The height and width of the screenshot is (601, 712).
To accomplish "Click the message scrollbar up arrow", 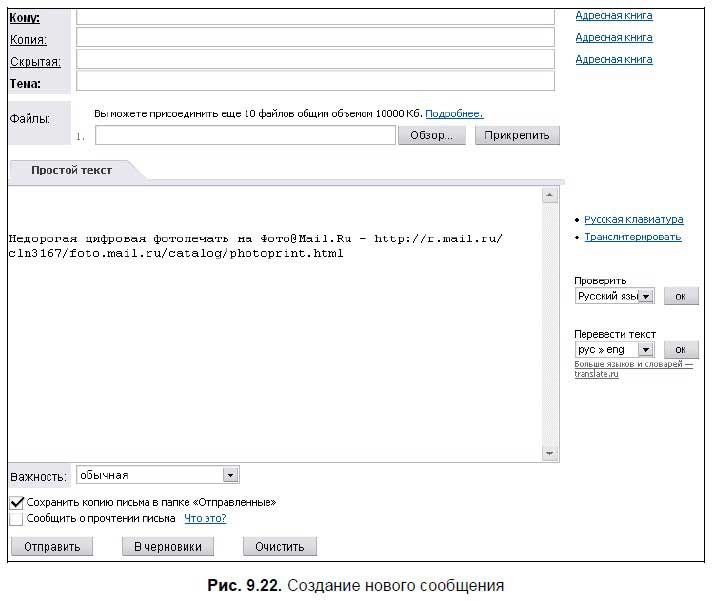I will 550,195.
